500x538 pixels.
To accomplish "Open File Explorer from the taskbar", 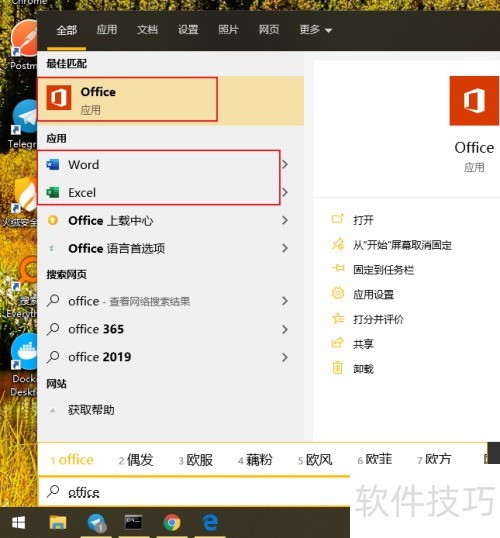I will pos(58,523).
